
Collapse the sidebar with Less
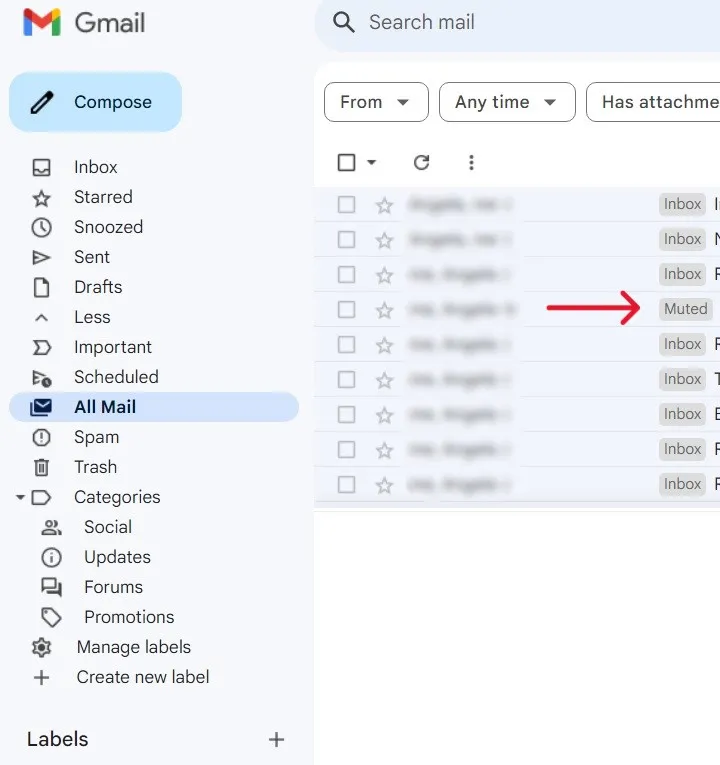pyautogui.click(x=91, y=317)
